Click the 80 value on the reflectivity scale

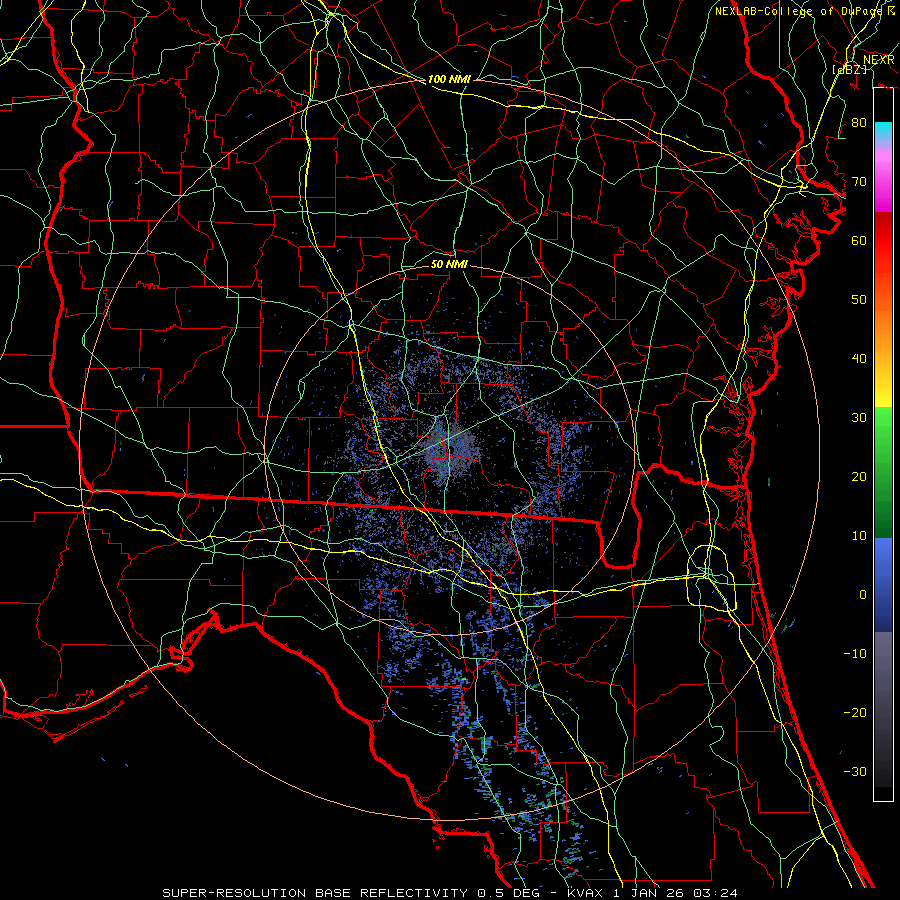click(x=859, y=123)
